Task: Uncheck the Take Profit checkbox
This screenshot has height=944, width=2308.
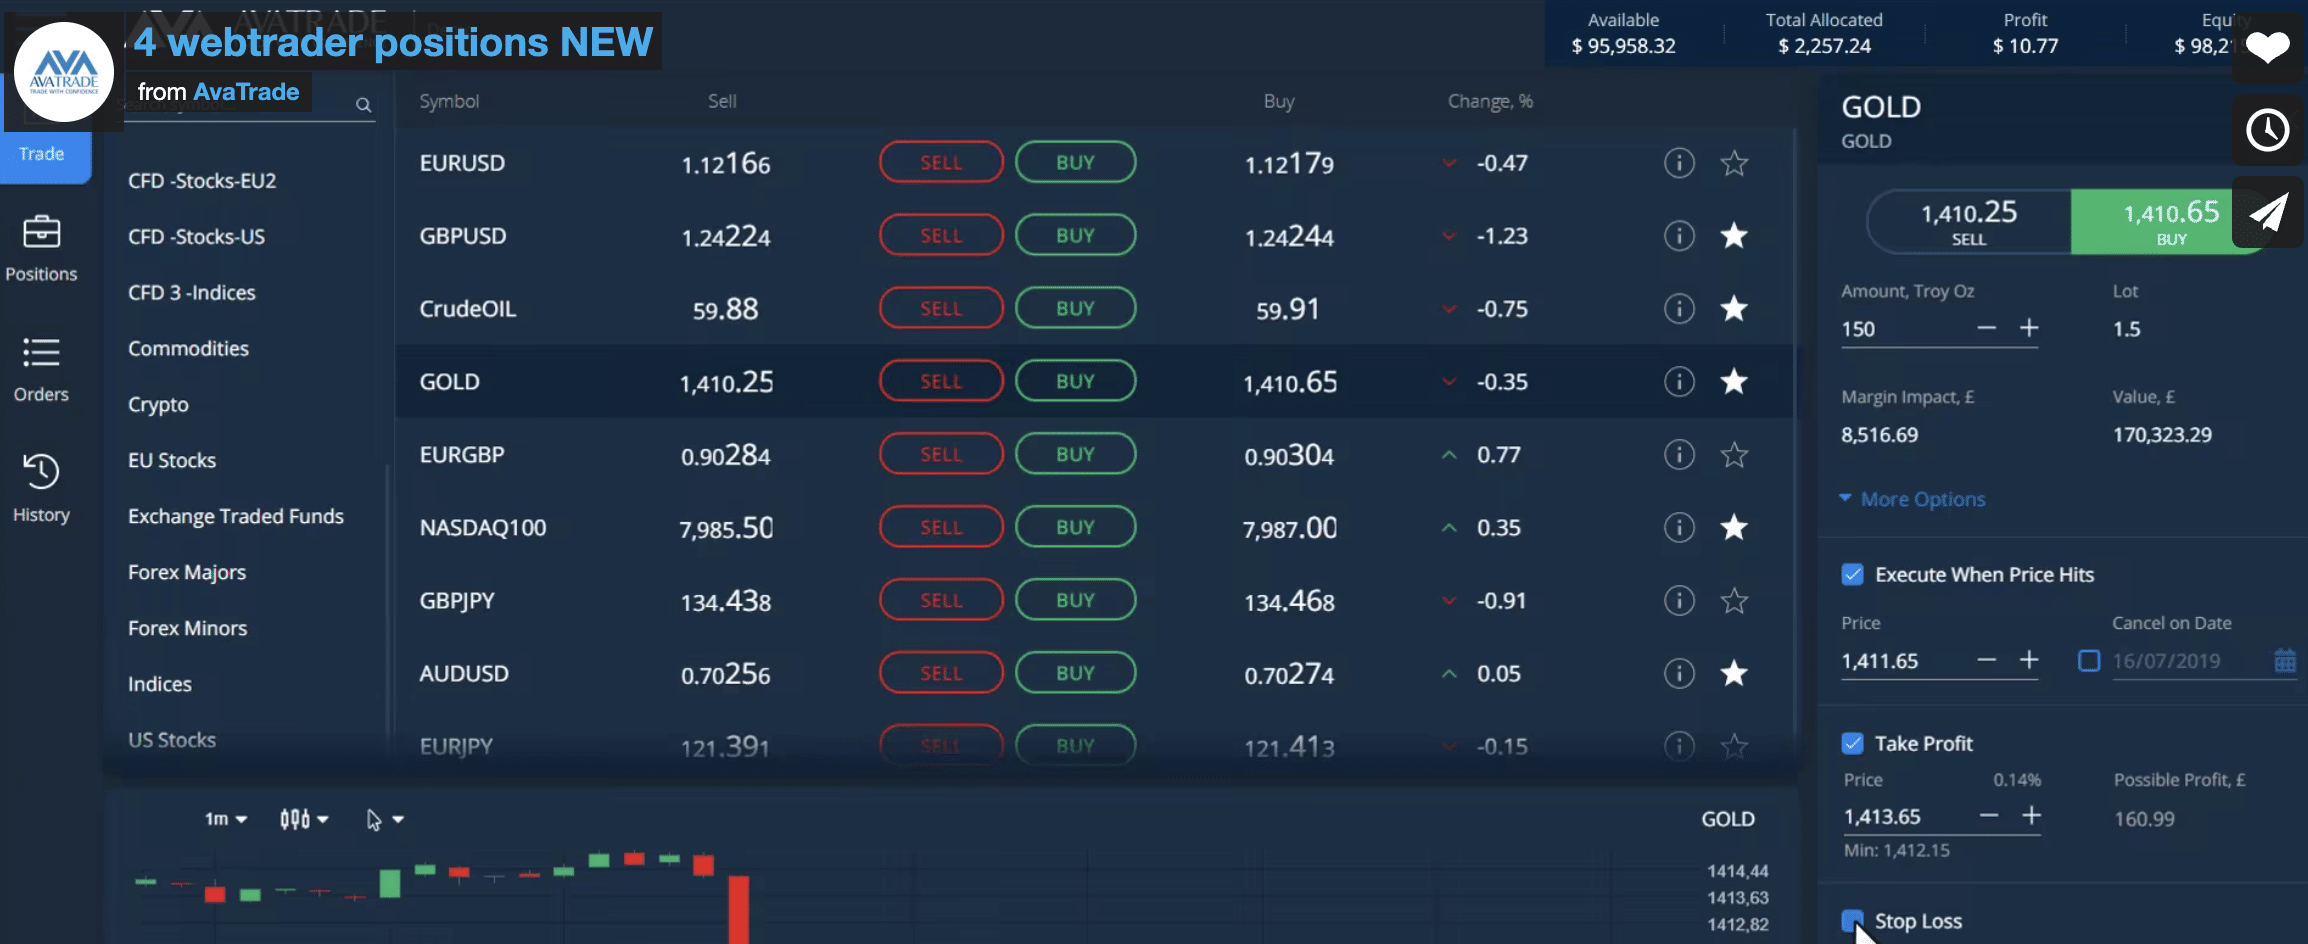Action: 1853,744
